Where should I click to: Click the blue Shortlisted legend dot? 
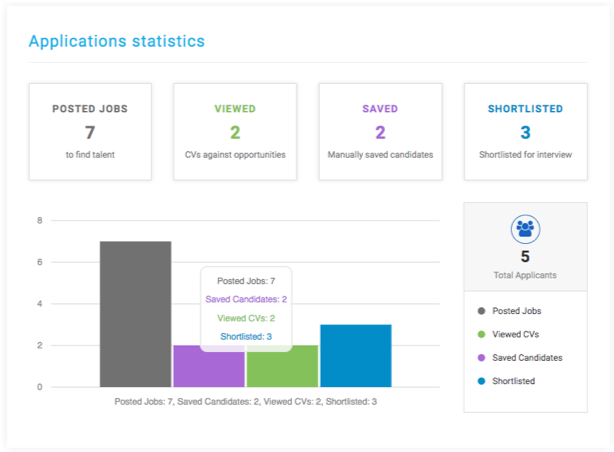click(x=482, y=380)
